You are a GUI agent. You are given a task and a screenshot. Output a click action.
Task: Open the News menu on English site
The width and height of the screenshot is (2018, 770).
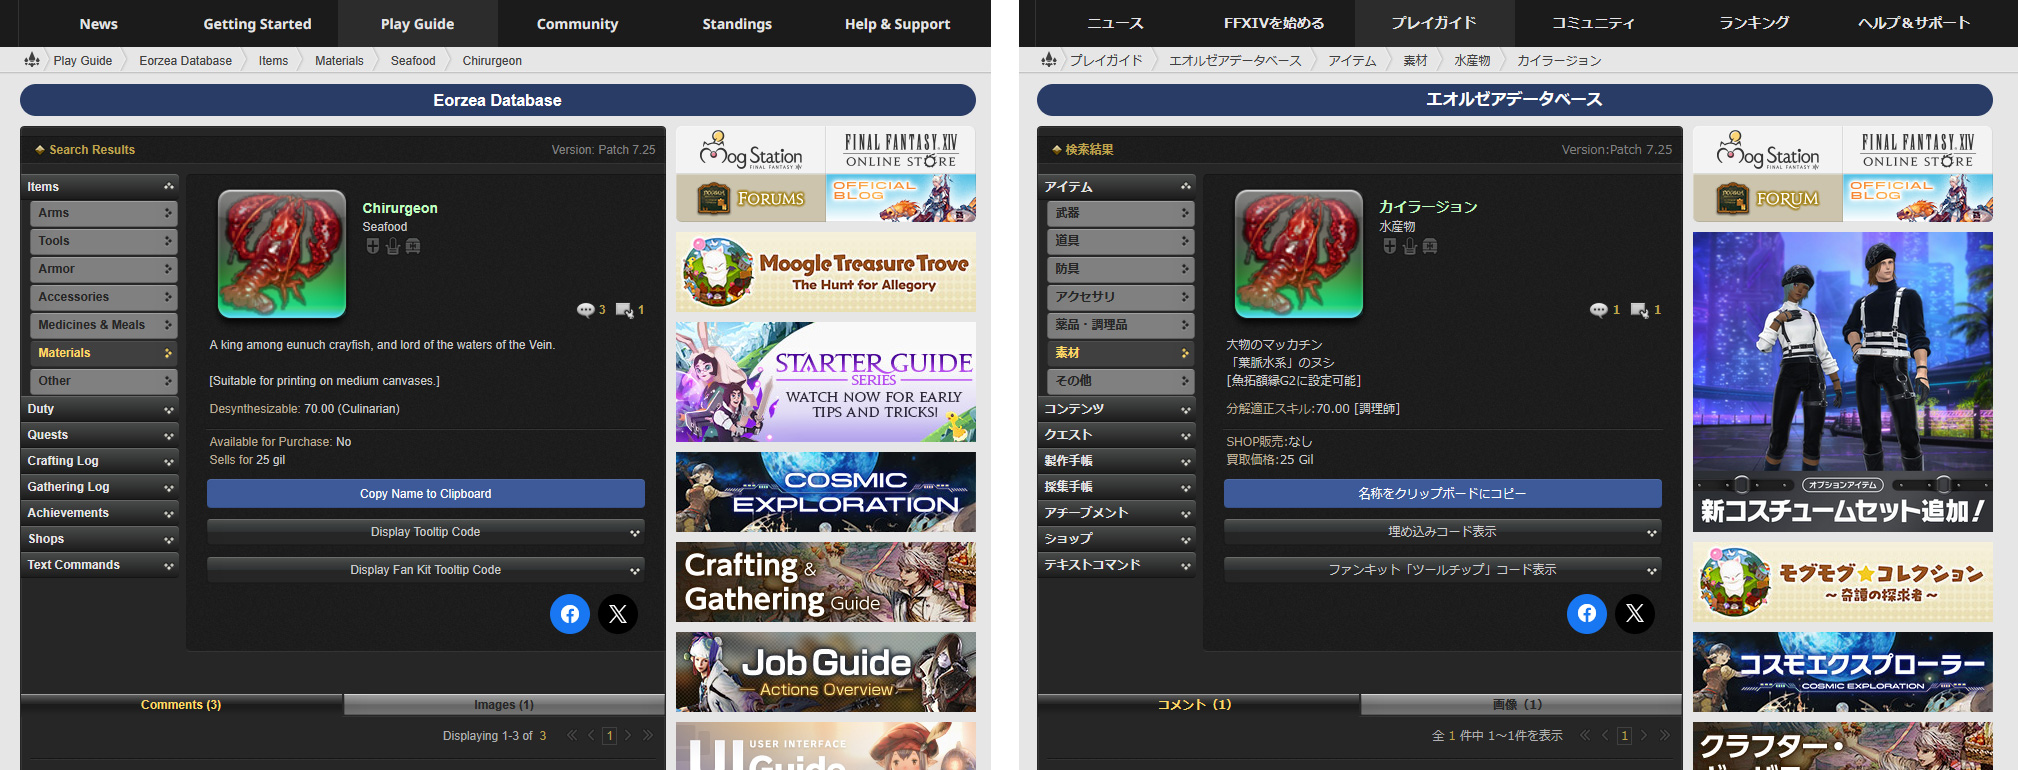[99, 24]
